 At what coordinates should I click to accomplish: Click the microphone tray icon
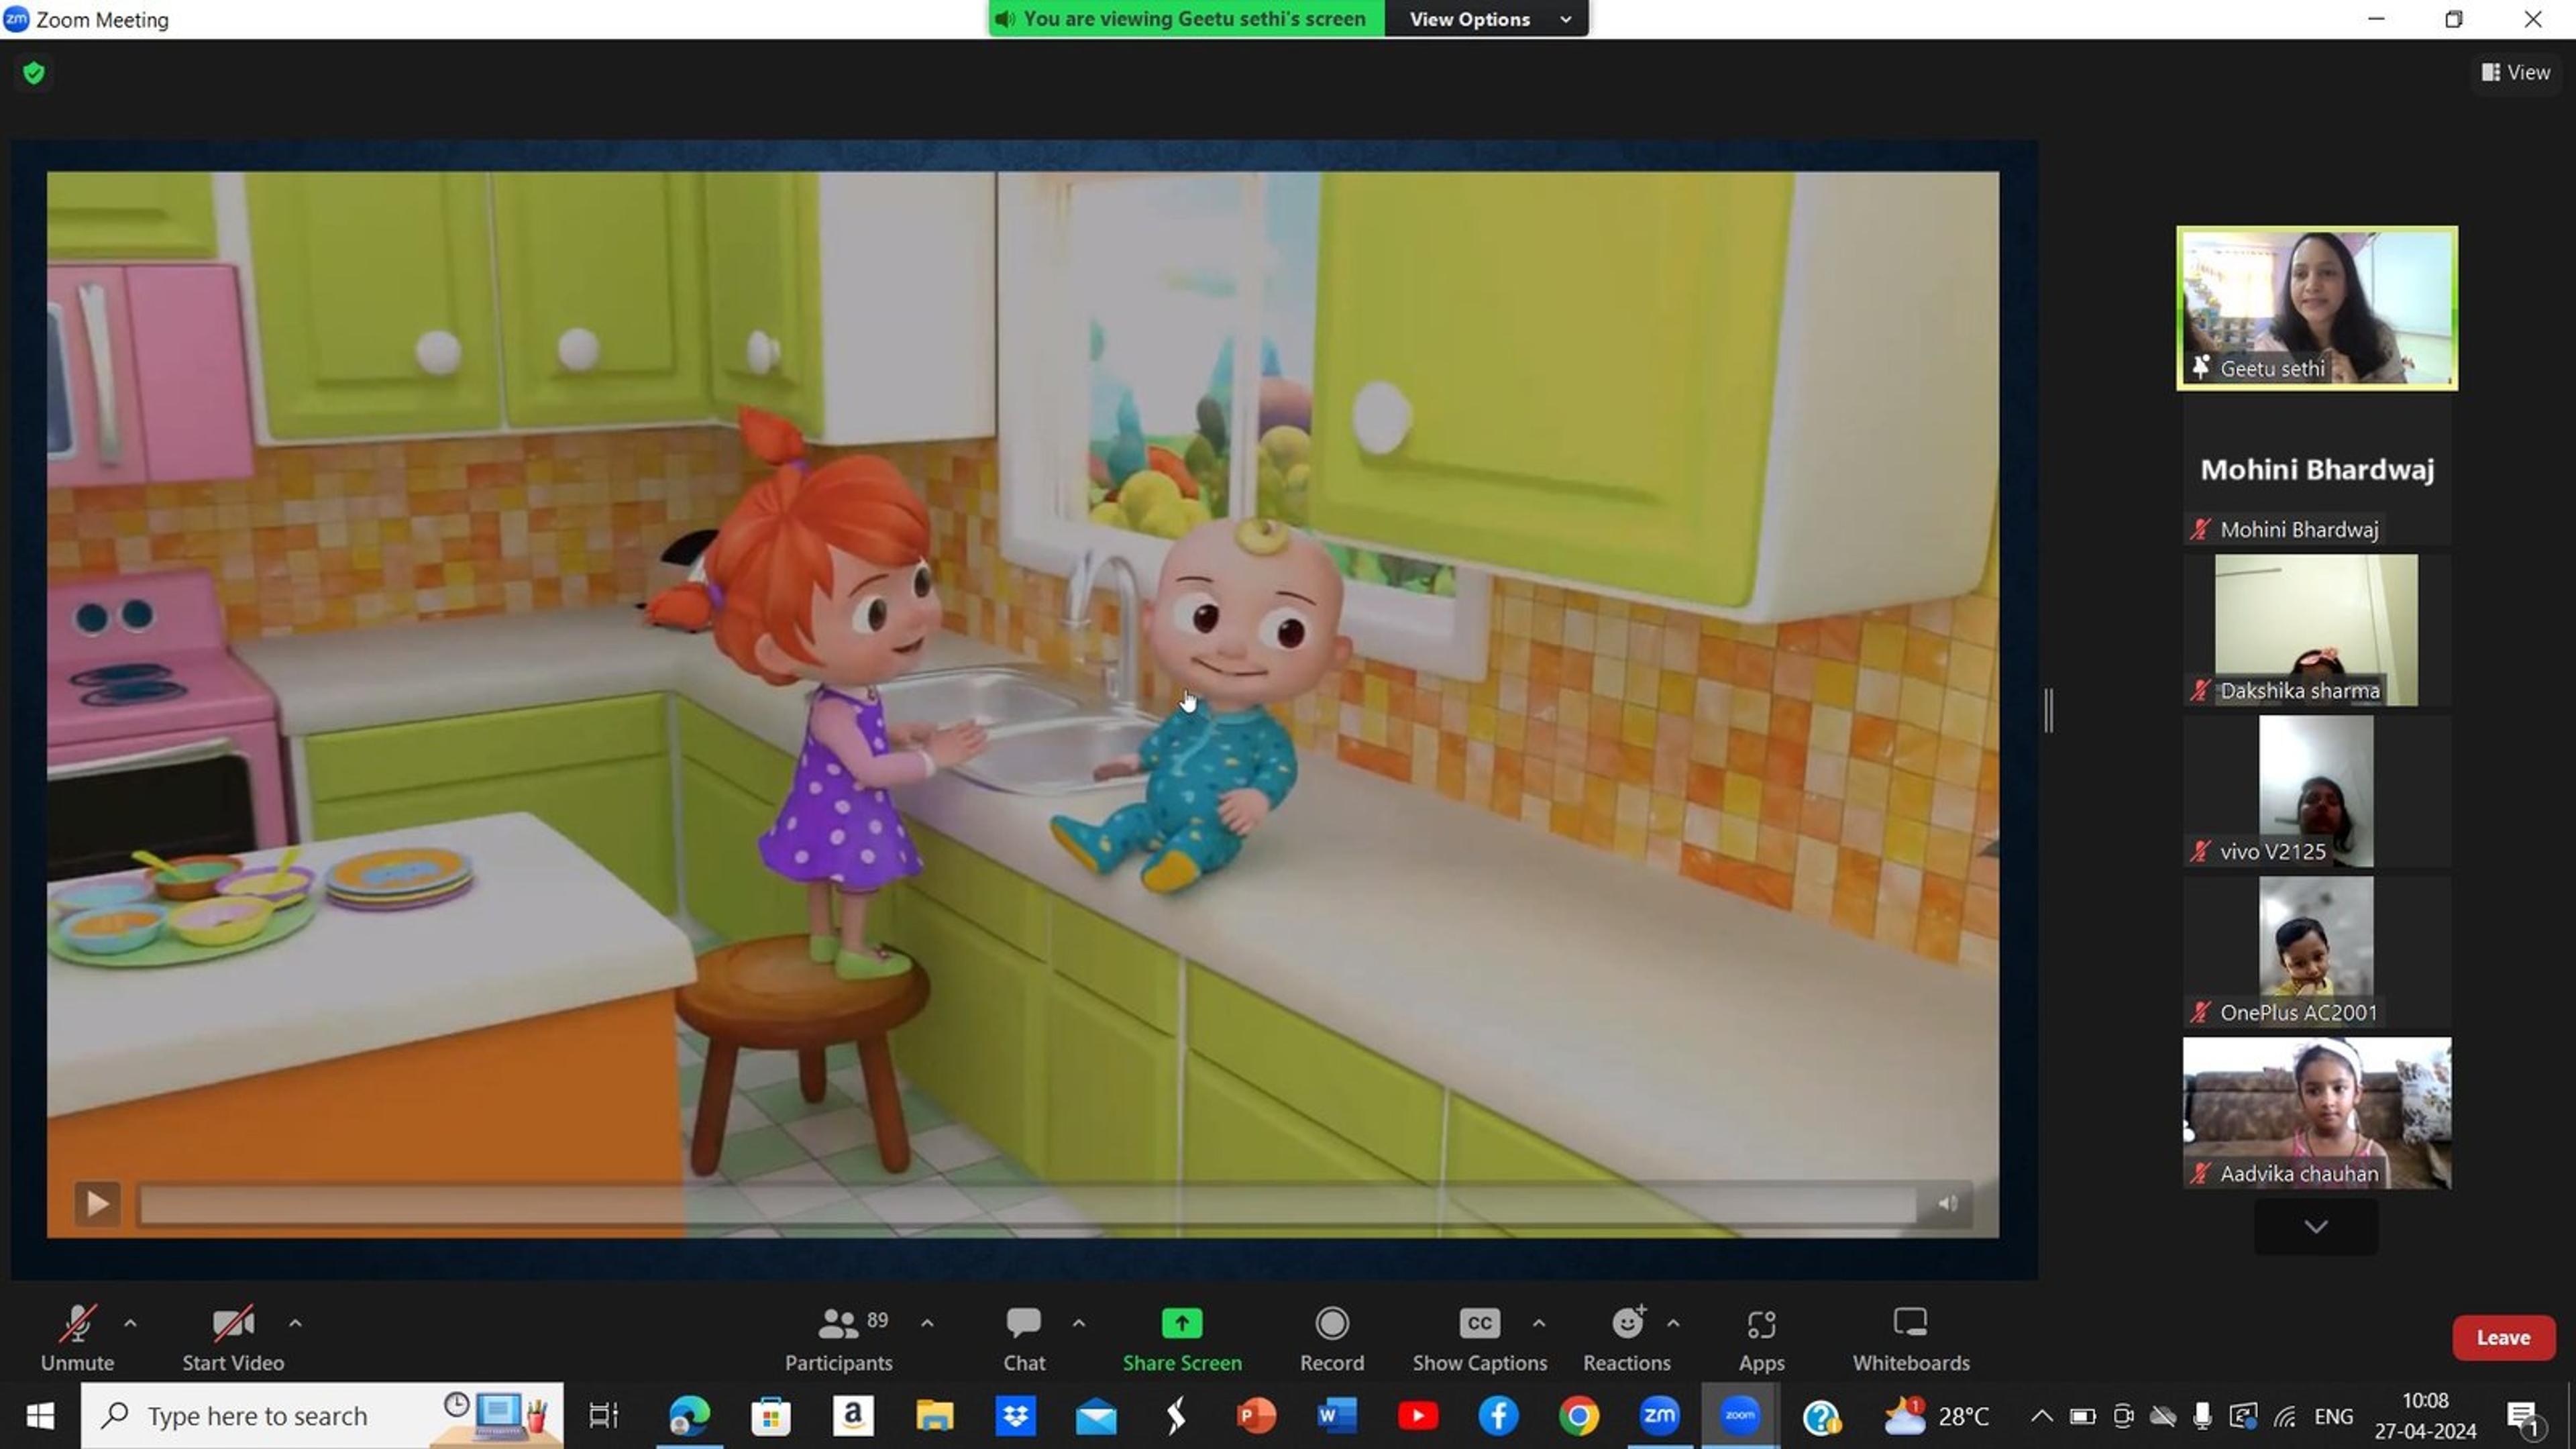click(x=2202, y=1416)
